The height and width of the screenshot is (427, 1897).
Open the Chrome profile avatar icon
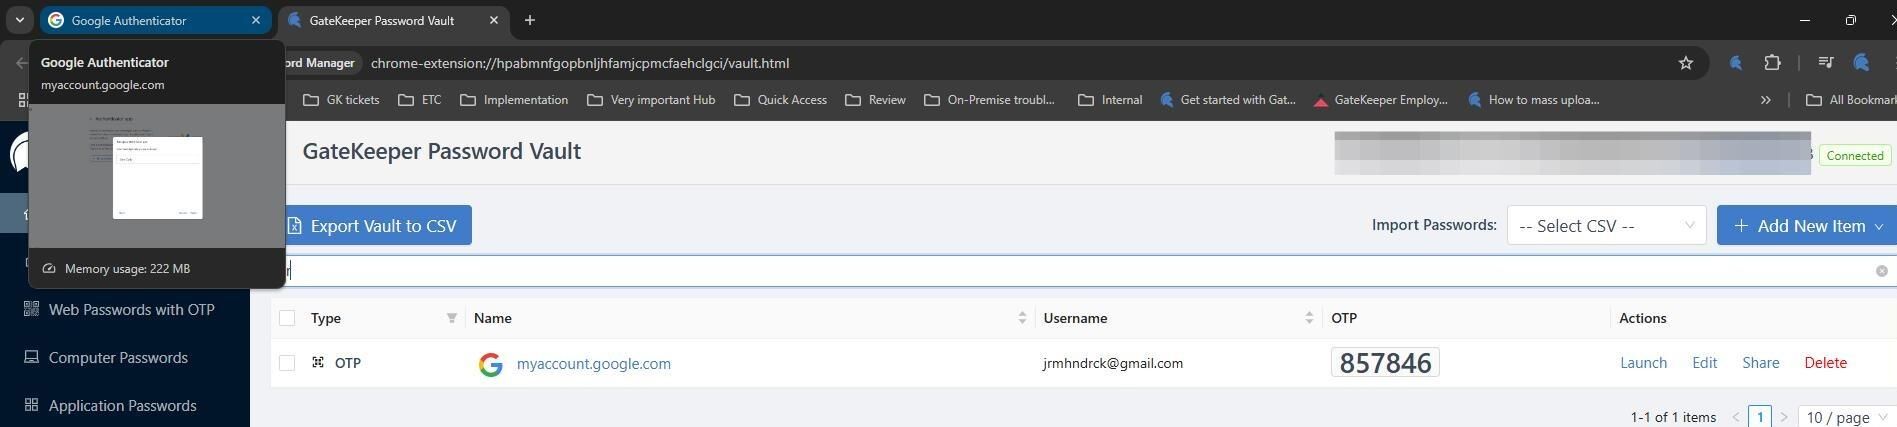(1861, 63)
